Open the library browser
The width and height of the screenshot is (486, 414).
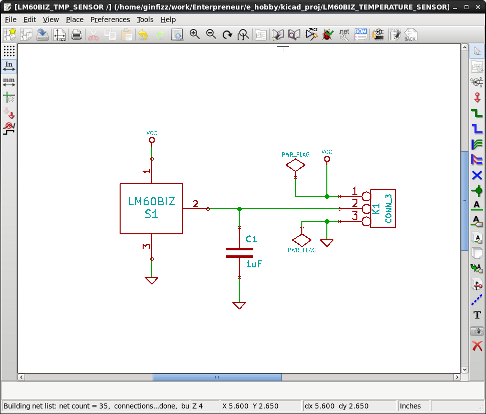tap(294, 34)
